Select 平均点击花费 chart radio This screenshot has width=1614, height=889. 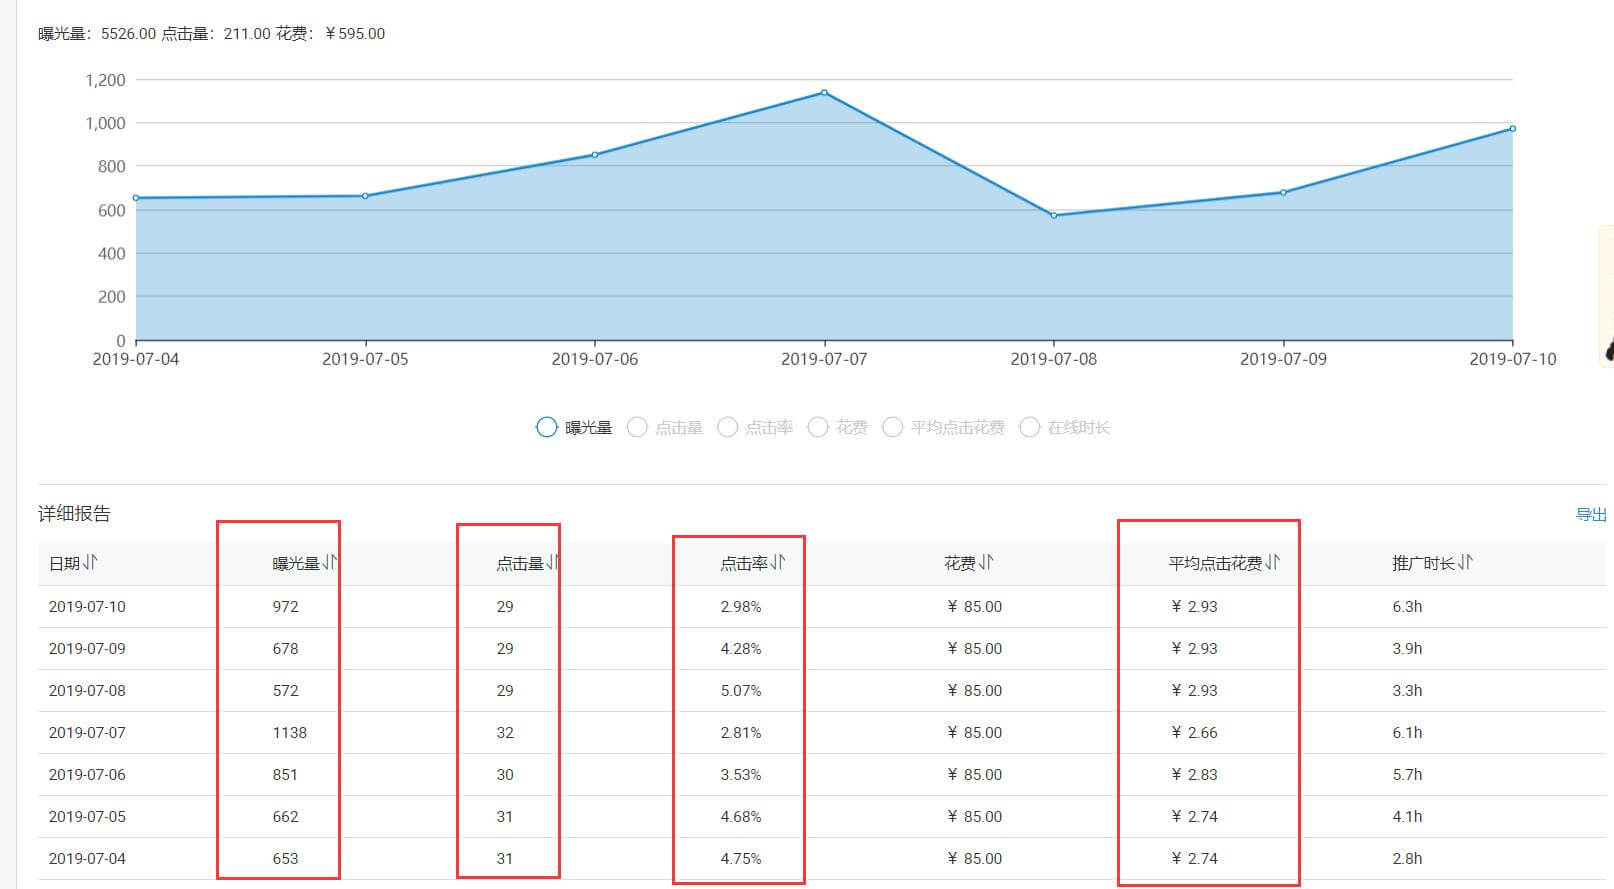[x=893, y=428]
